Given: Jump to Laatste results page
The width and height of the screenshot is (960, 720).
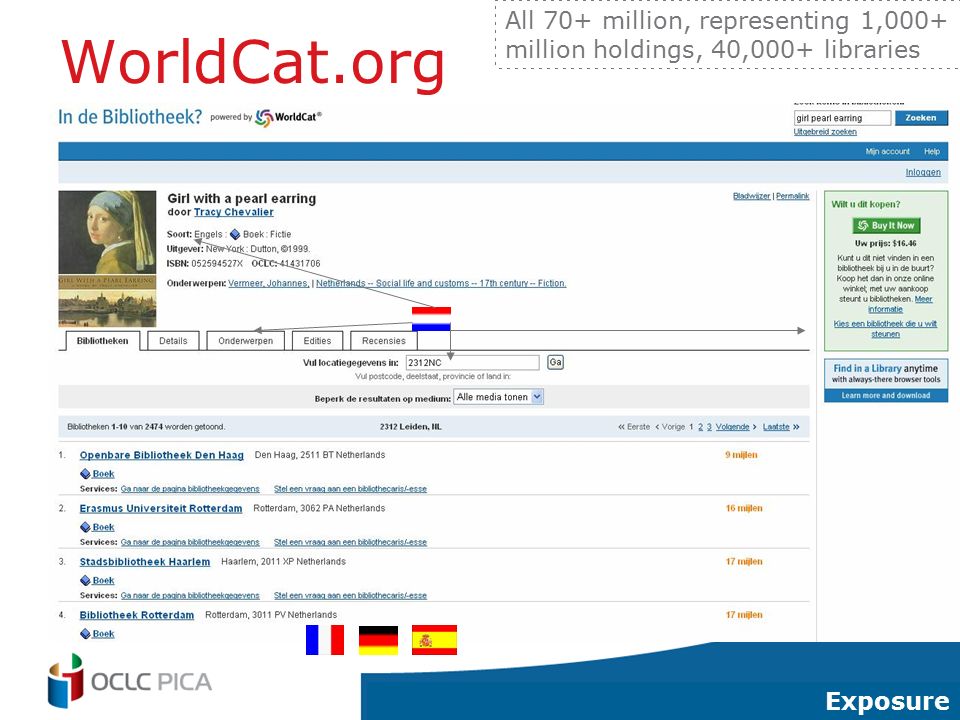Looking at the screenshot, I should 776,427.
